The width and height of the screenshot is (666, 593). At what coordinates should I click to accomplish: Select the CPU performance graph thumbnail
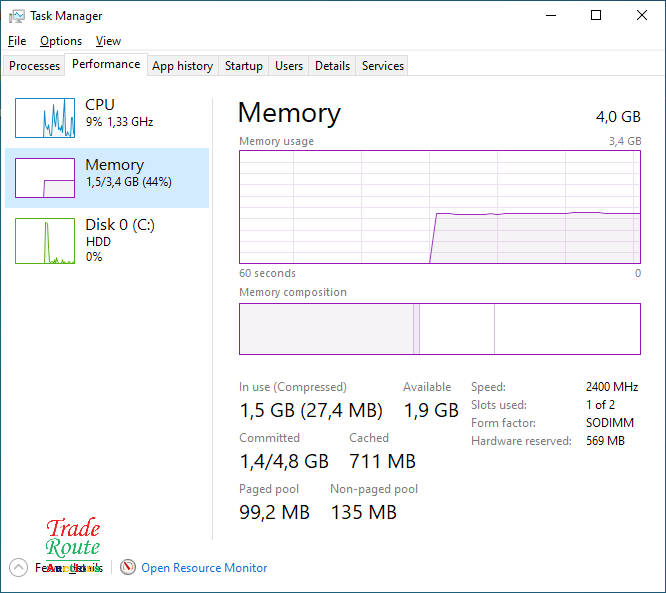[45, 118]
